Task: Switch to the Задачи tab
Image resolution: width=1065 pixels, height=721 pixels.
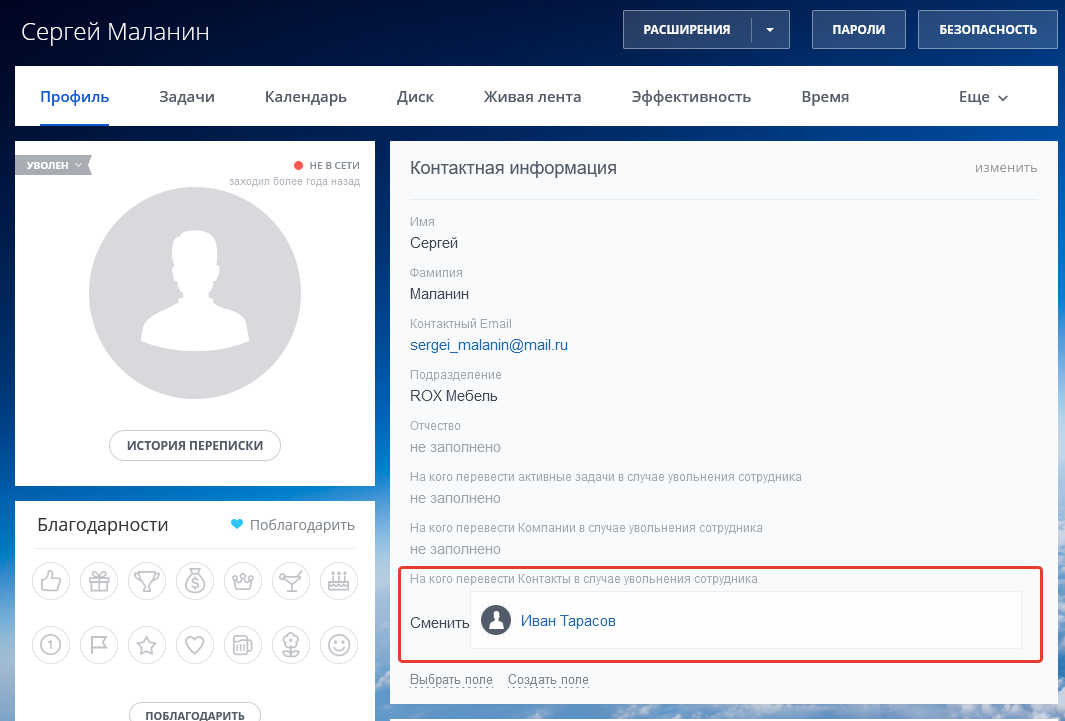Action: coord(187,97)
